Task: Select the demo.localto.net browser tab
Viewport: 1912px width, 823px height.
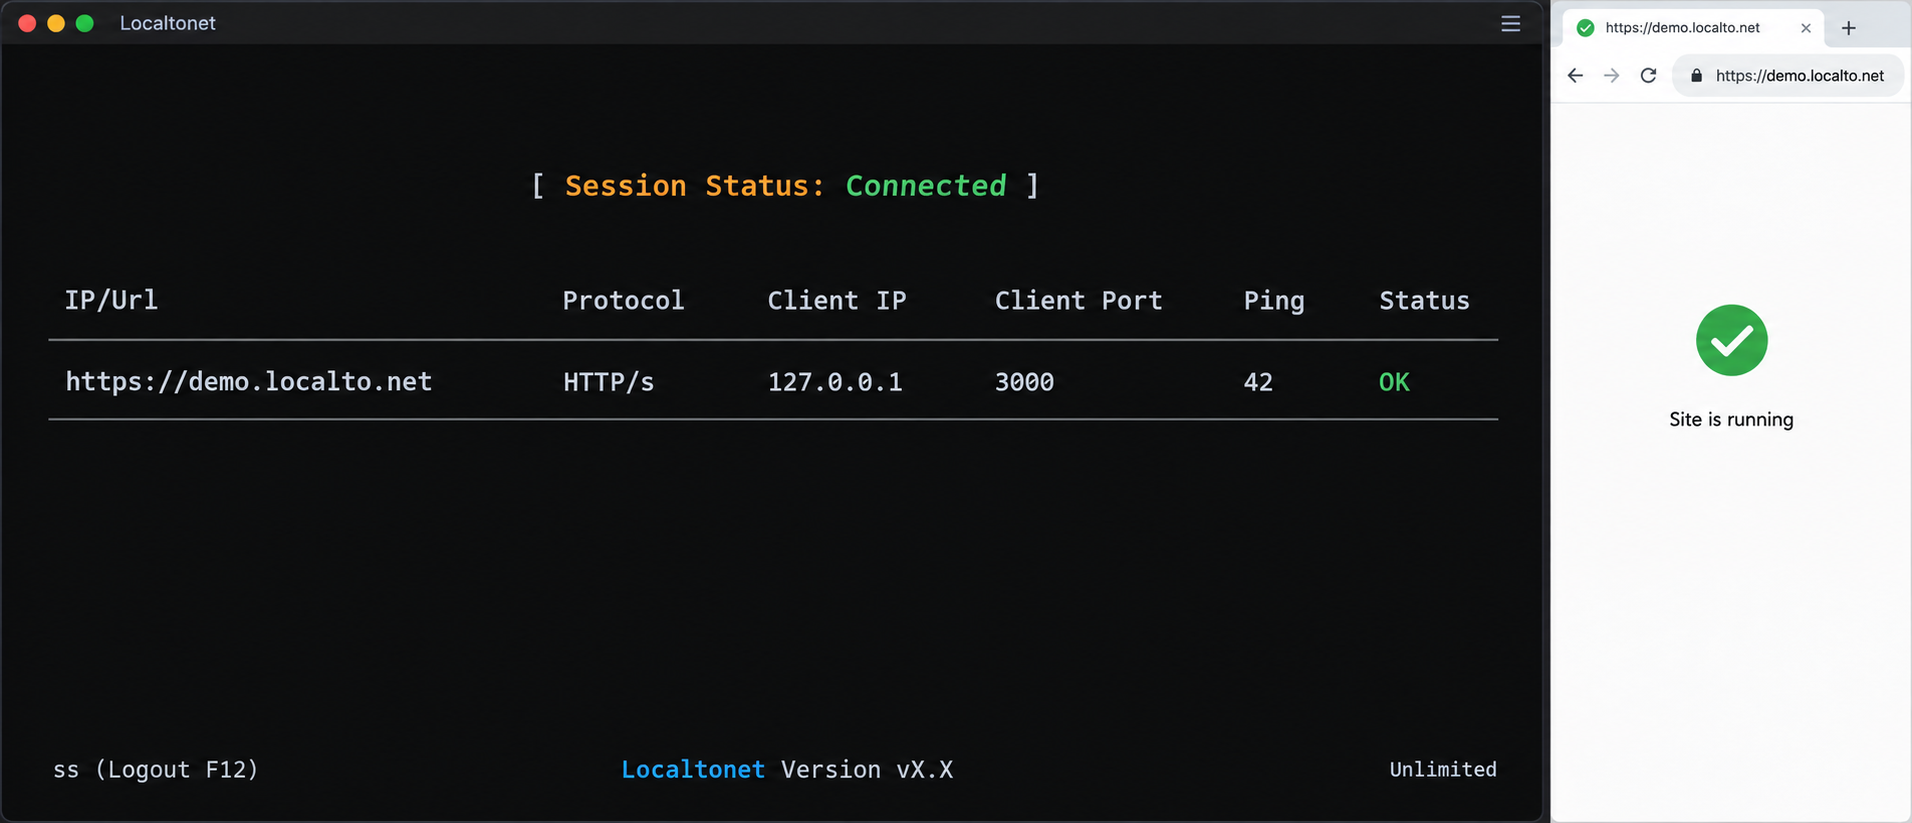Action: (x=1693, y=28)
